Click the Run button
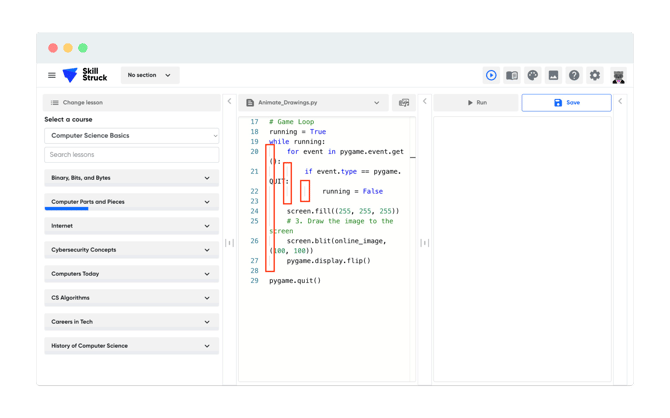Image resolution: width=670 pixels, height=418 pixels. [476, 103]
